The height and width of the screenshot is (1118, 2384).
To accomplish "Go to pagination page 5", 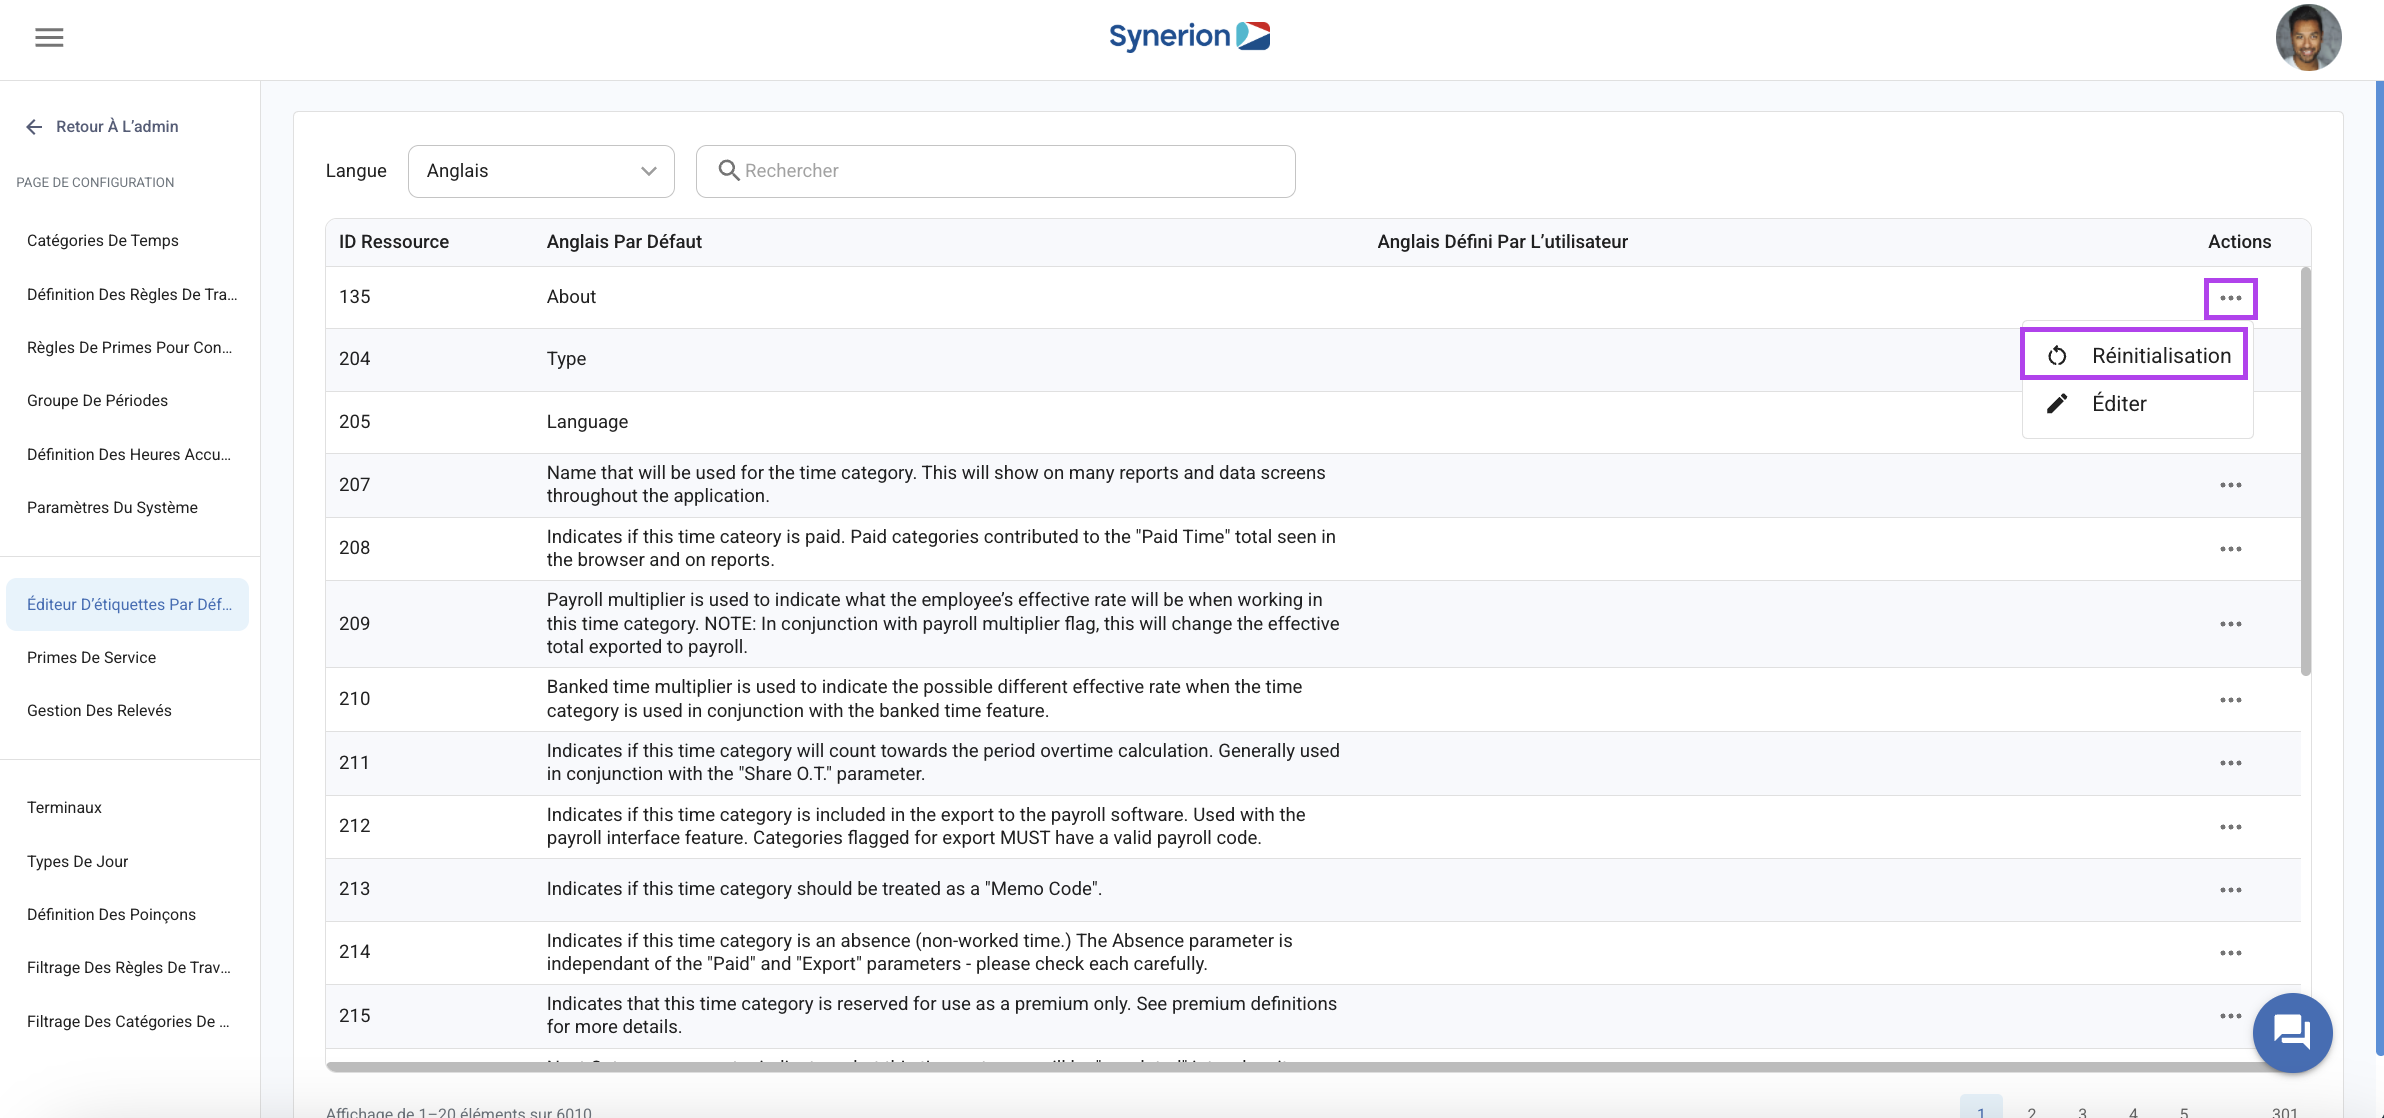I will tap(2184, 1111).
